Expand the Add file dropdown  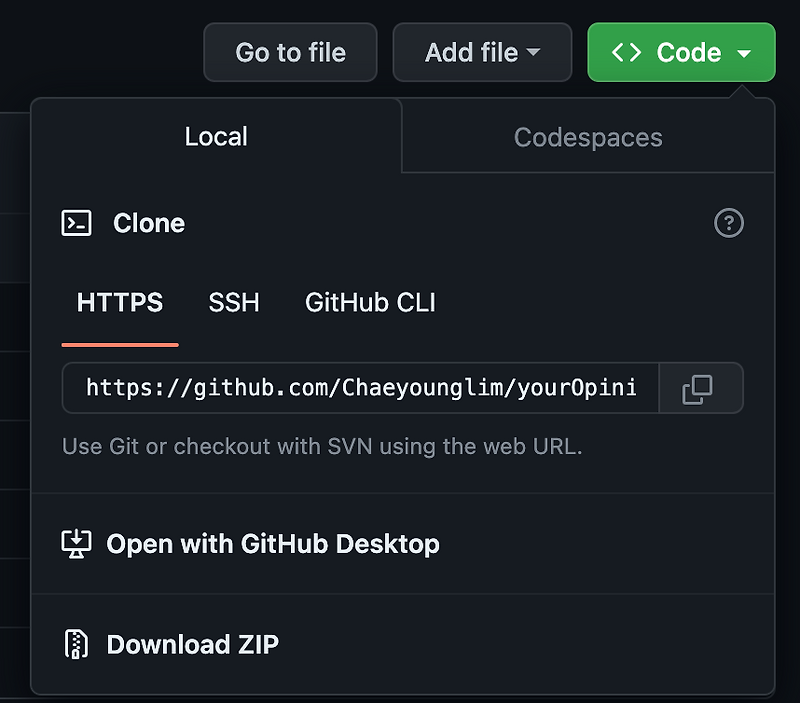coord(482,52)
